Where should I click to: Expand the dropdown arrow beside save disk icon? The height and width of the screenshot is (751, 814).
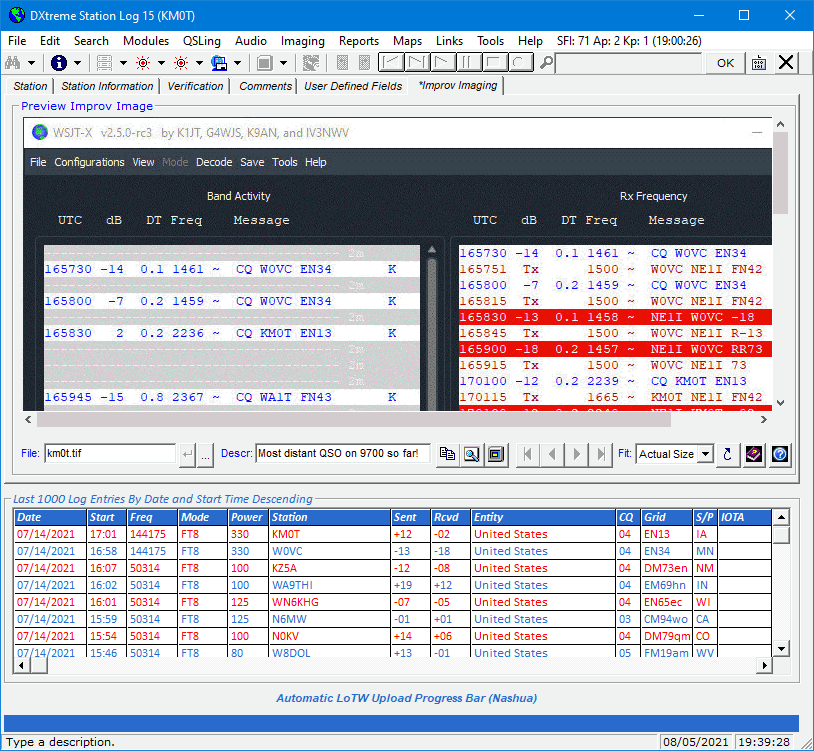pos(236,63)
